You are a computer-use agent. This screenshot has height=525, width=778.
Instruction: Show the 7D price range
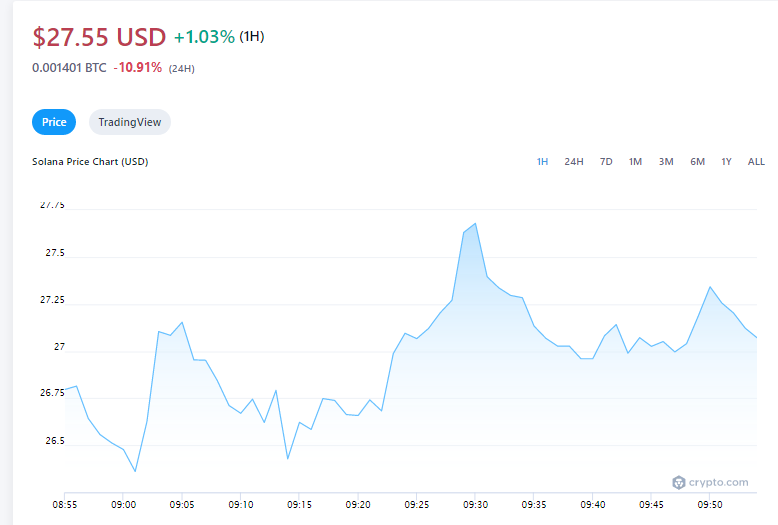tap(606, 162)
